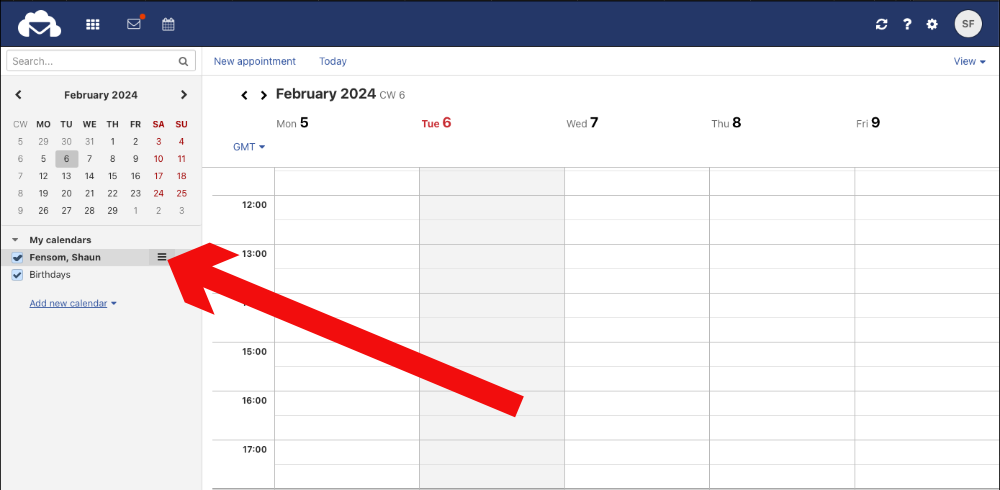Open the calendar icon in top bar

(168, 24)
